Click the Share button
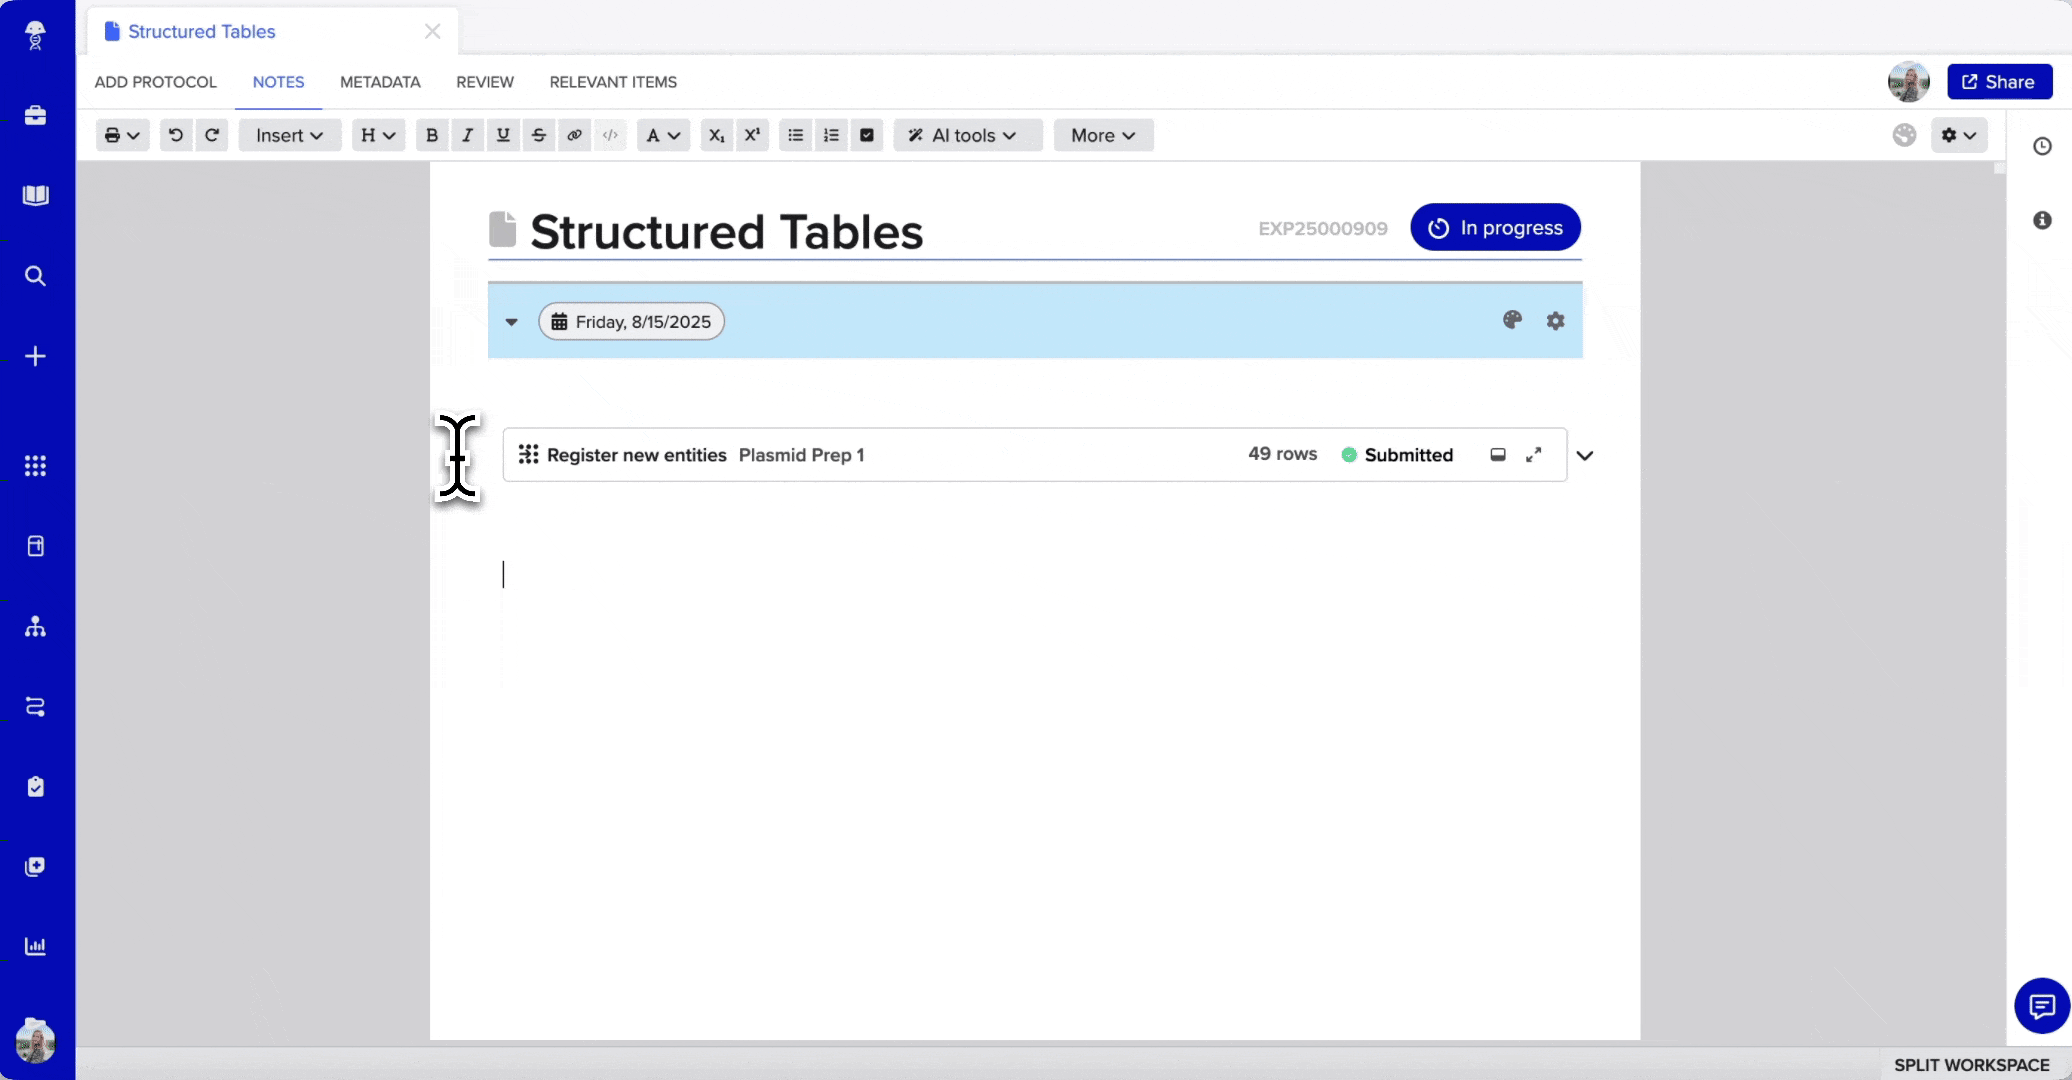 (x=1998, y=81)
